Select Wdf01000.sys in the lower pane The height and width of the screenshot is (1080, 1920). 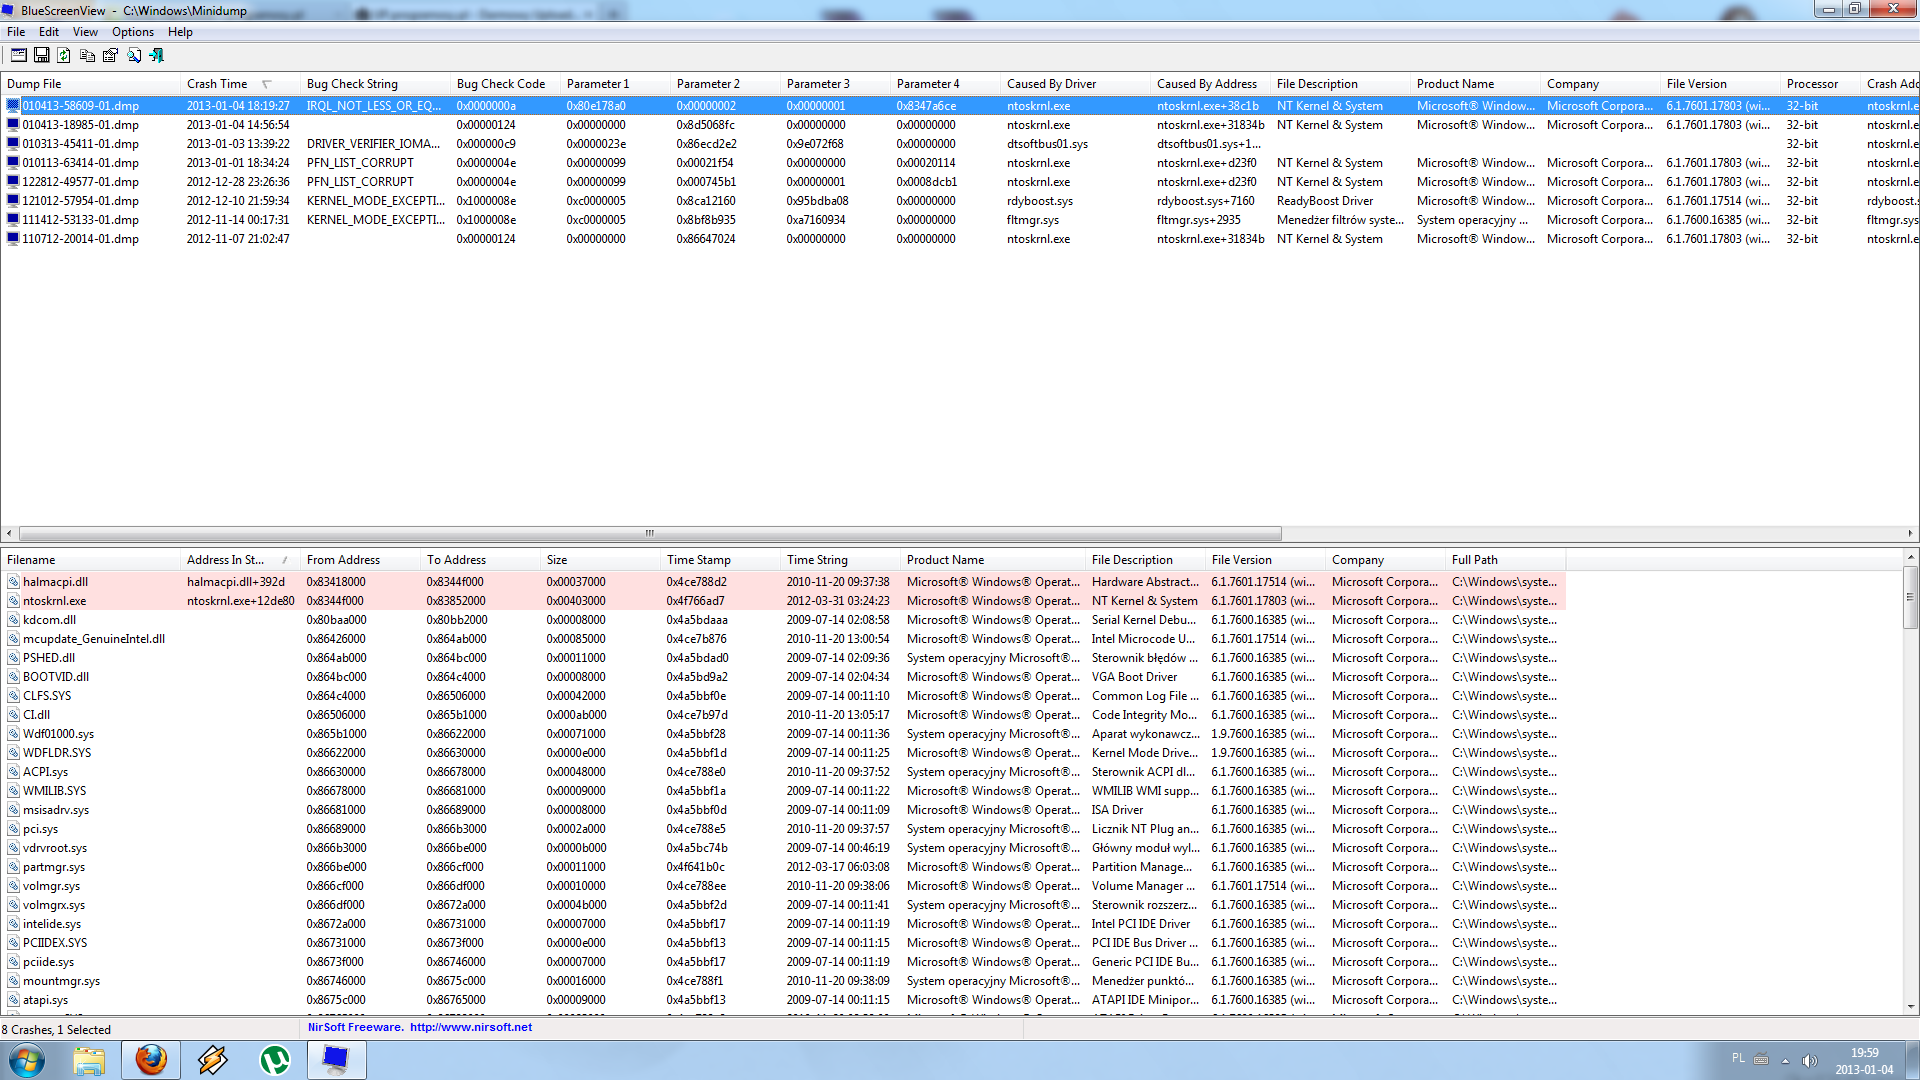pyautogui.click(x=783, y=734)
